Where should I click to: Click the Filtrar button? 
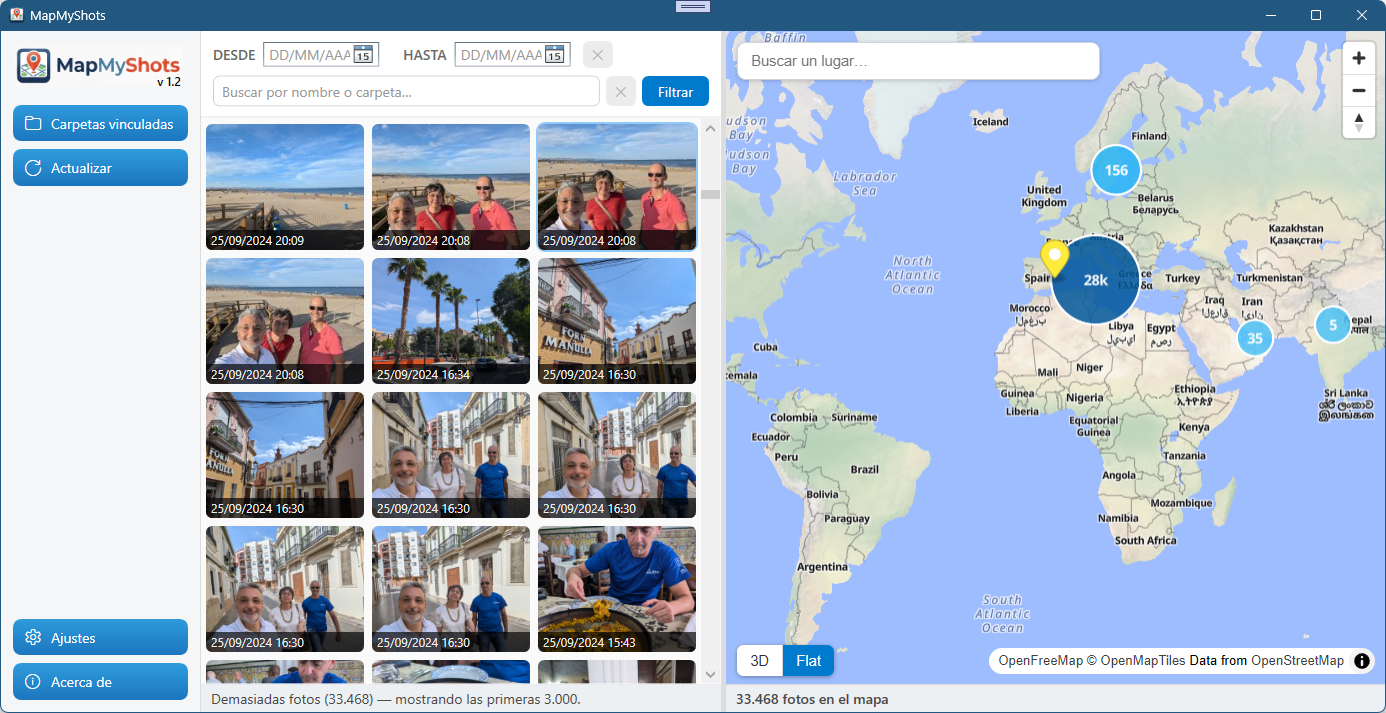pos(675,92)
